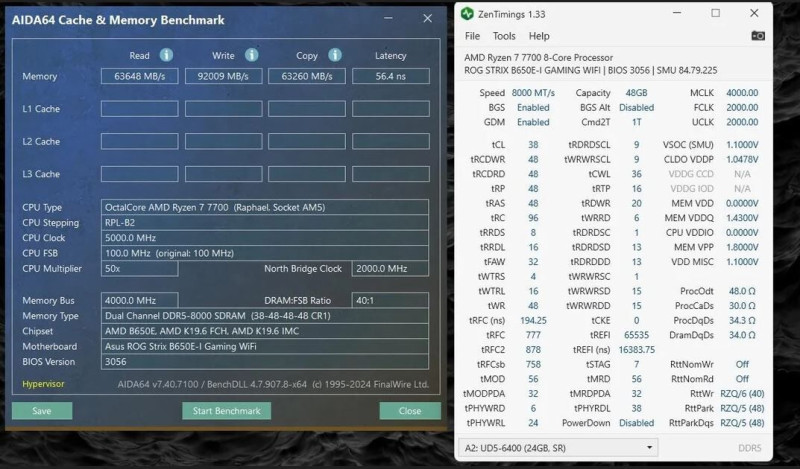The width and height of the screenshot is (800, 469).
Task: Minimize the AIDA64 benchmark window
Action: click(x=388, y=18)
